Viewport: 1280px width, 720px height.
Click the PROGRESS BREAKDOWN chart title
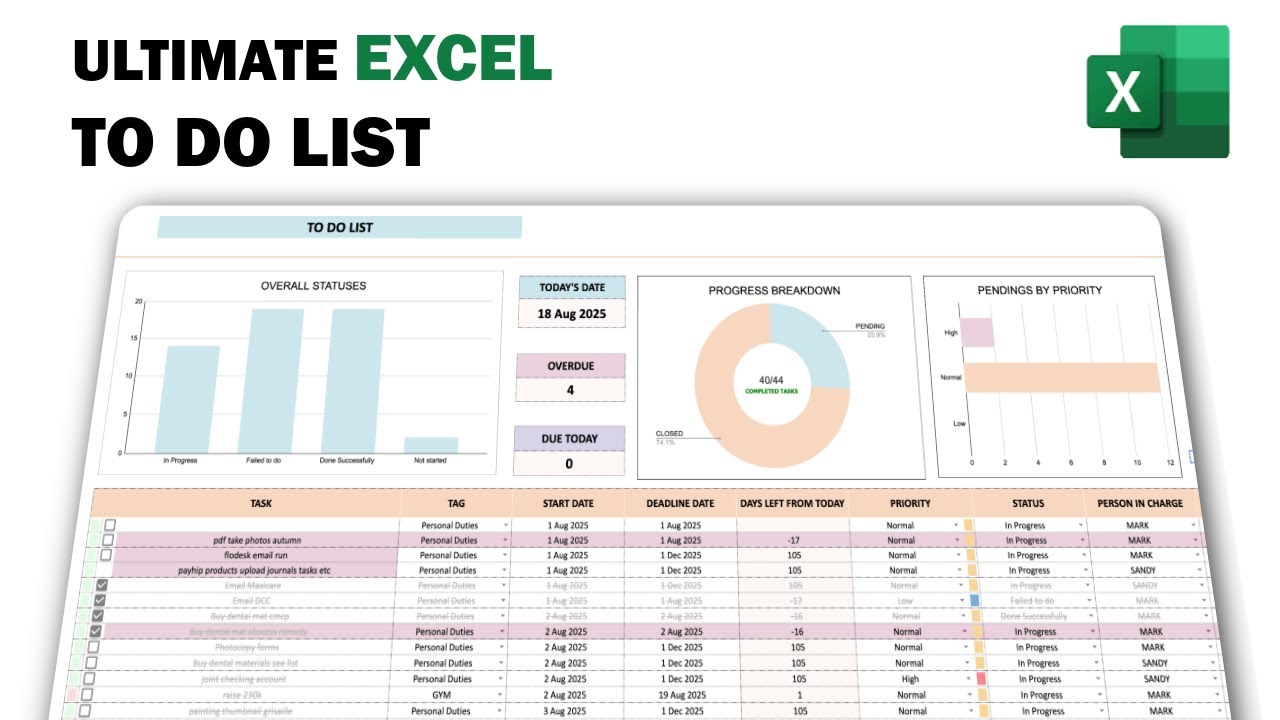(774, 291)
